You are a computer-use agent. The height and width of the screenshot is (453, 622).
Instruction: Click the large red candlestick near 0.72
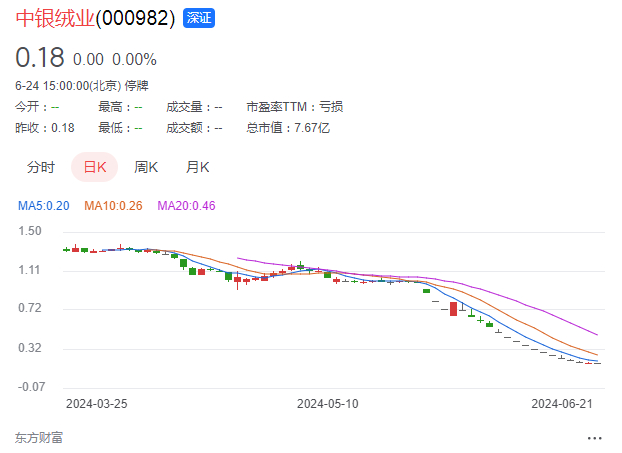click(x=453, y=309)
